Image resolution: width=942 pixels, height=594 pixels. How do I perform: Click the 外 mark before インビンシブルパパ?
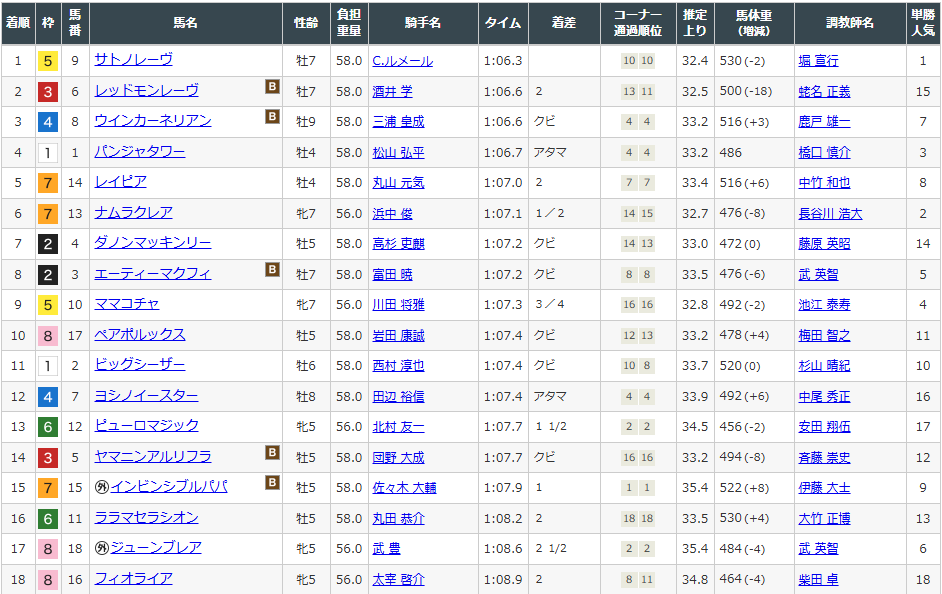click(101, 487)
